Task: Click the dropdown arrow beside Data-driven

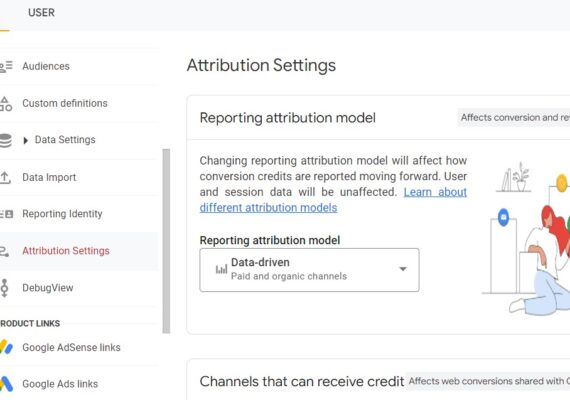Action: point(402,269)
